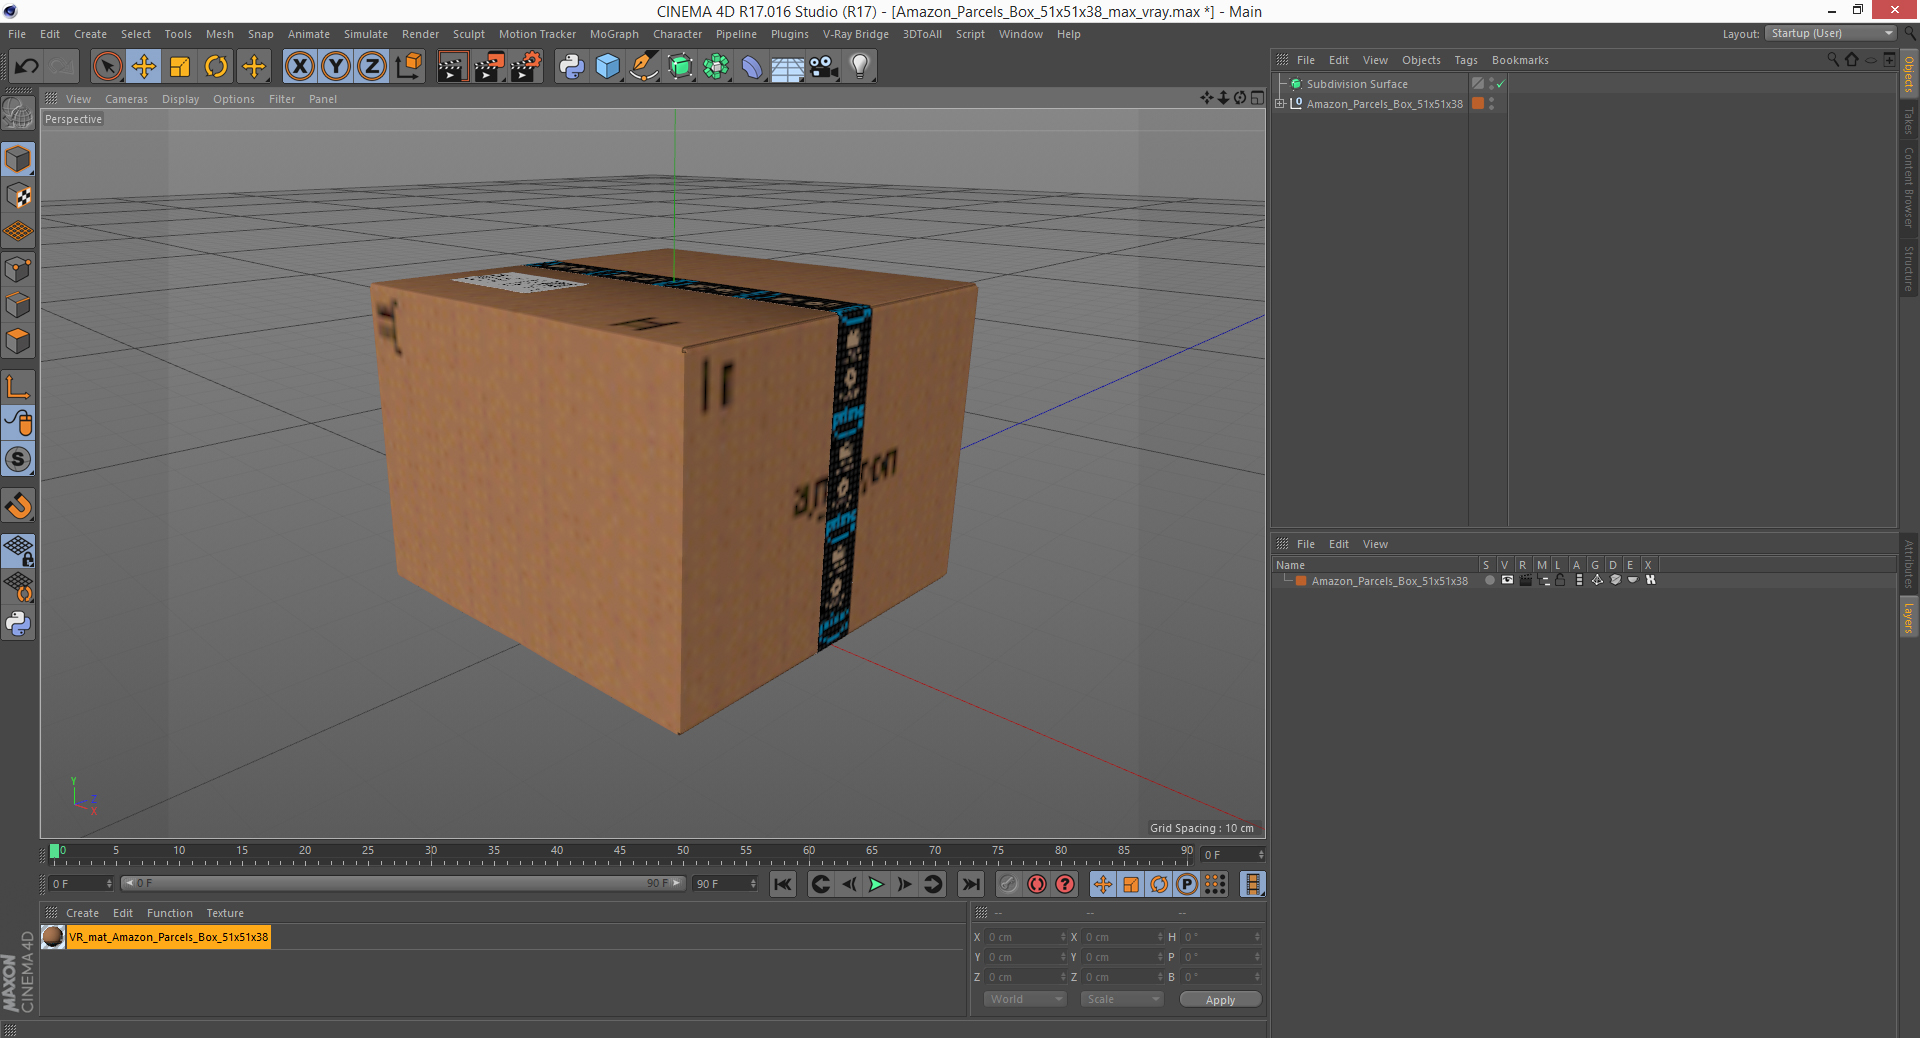1920x1038 pixels.
Task: Render the active view
Action: tap(452, 67)
